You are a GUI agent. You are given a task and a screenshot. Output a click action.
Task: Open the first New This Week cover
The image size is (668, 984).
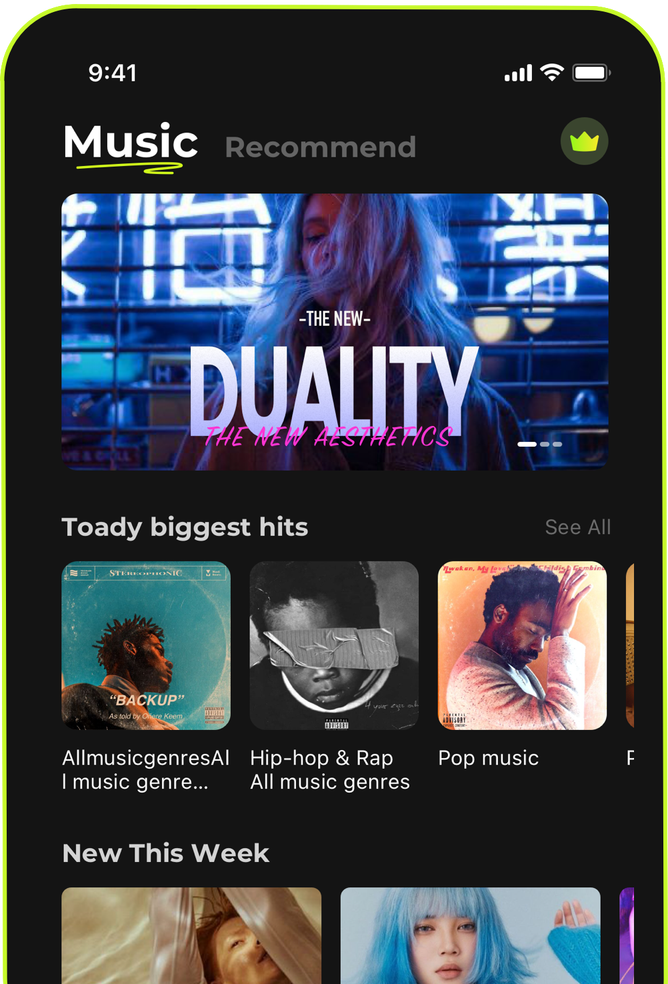191,935
